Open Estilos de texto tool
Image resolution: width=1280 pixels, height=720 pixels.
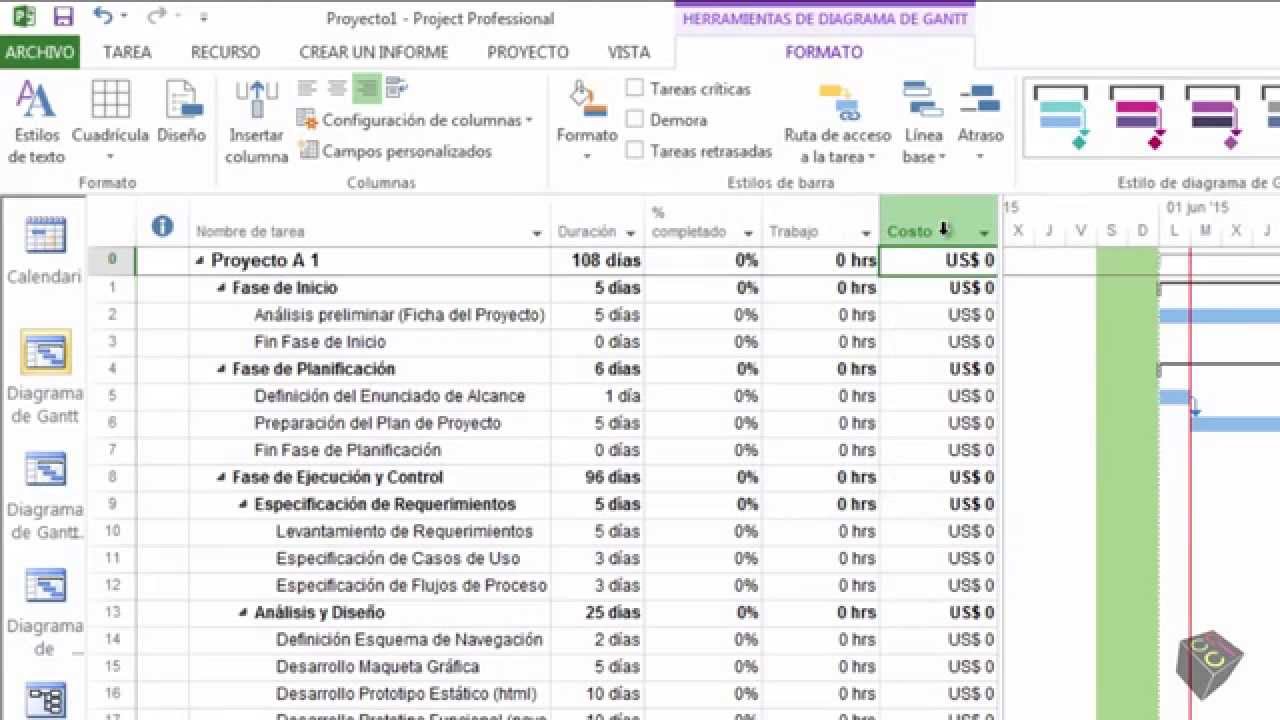pyautogui.click(x=36, y=122)
